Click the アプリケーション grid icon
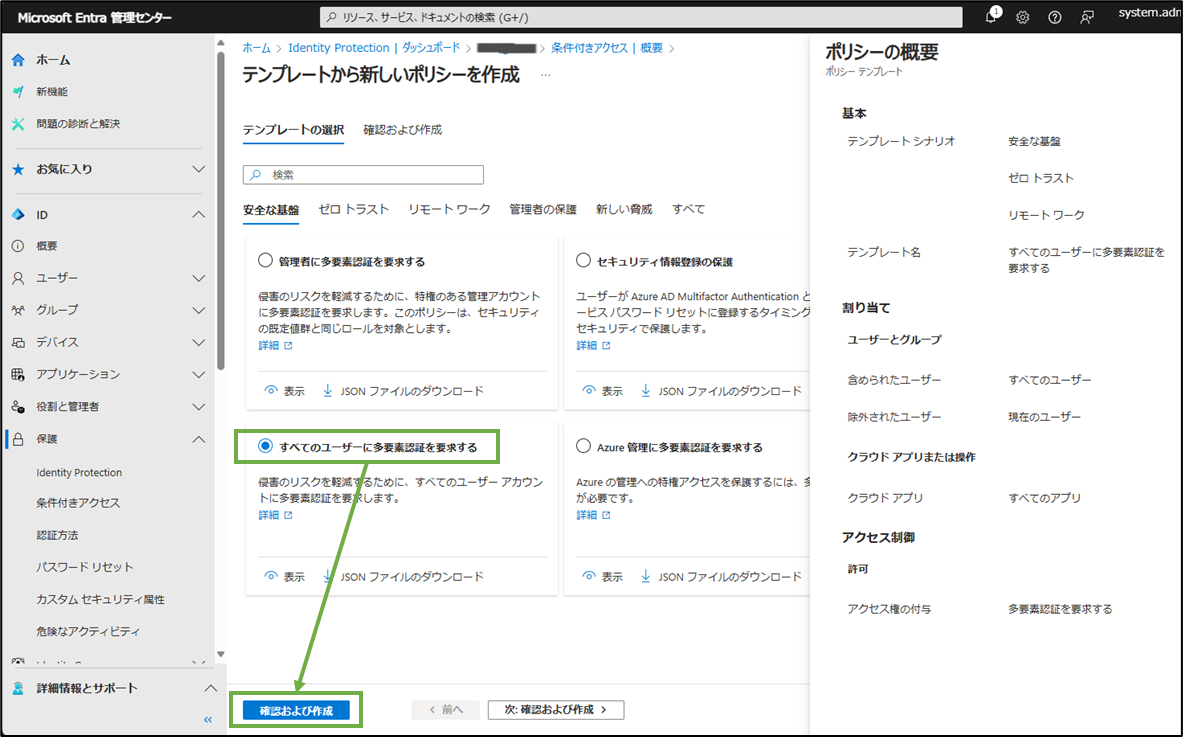Screen dimensions: 1183x737 pyautogui.click(x=18, y=374)
